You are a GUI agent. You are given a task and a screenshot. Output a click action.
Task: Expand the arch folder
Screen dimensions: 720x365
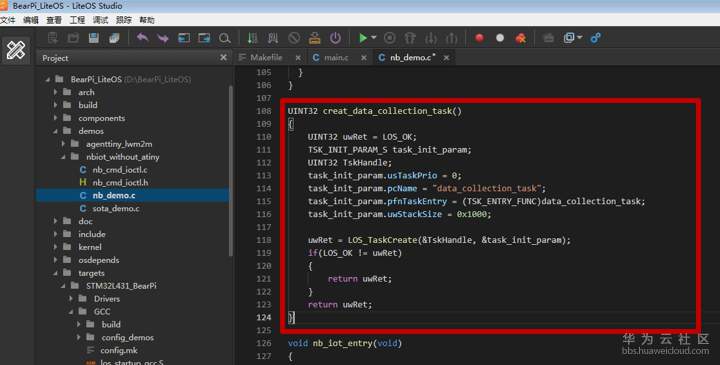click(x=56, y=92)
